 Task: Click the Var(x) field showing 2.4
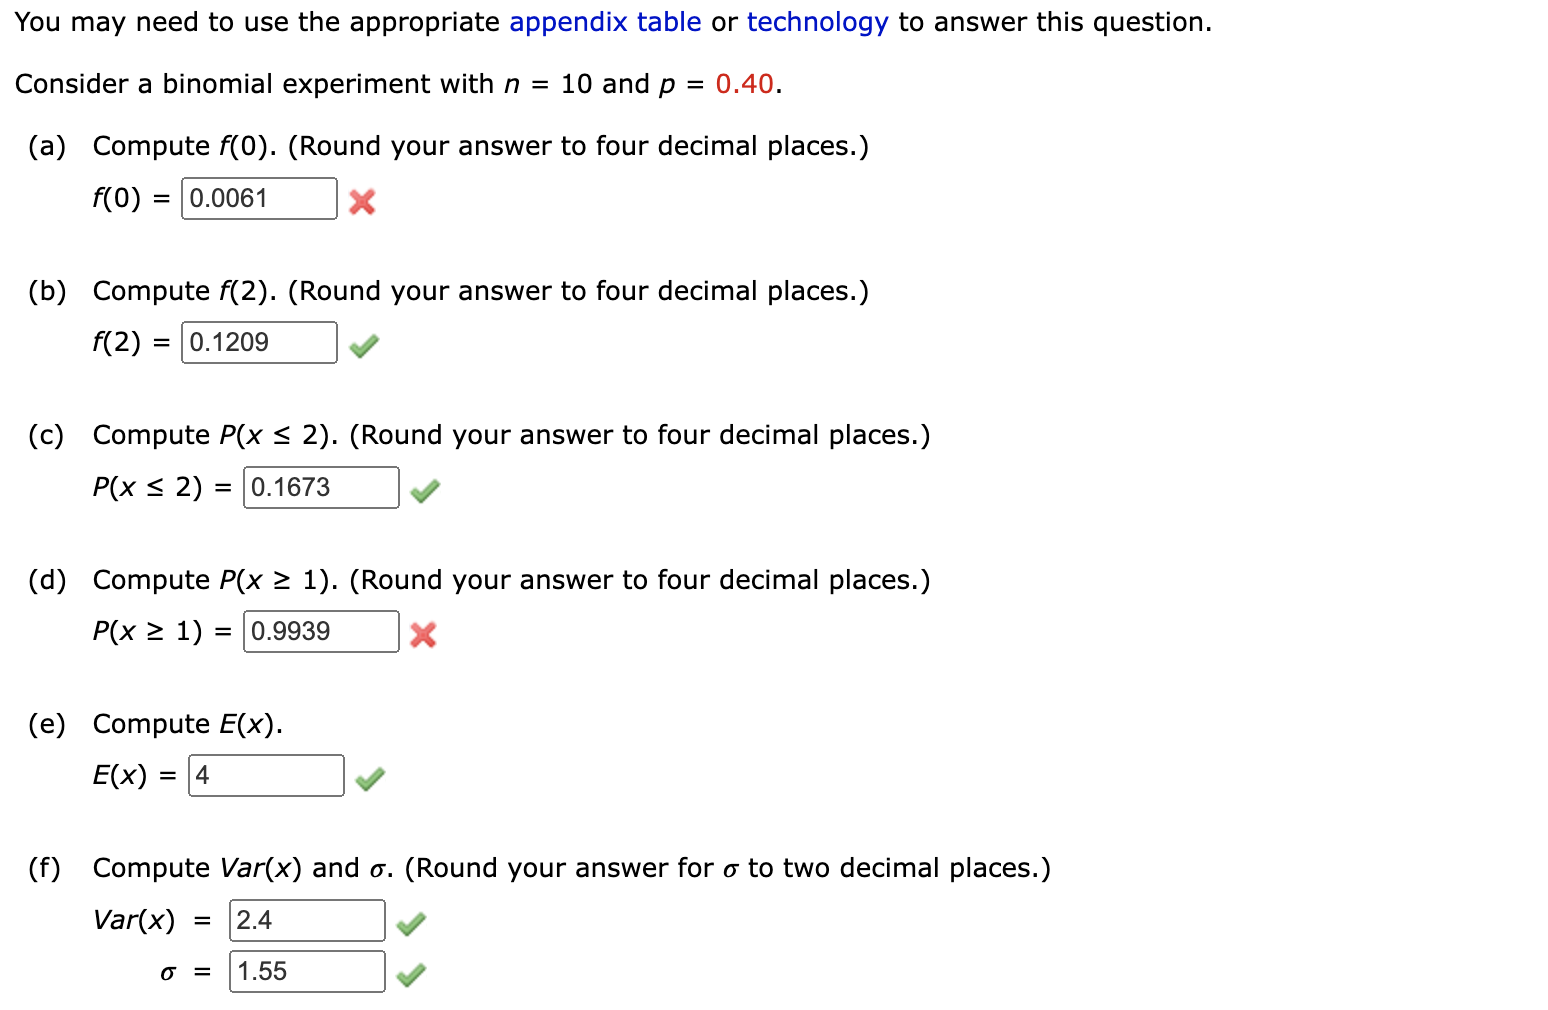[306, 920]
